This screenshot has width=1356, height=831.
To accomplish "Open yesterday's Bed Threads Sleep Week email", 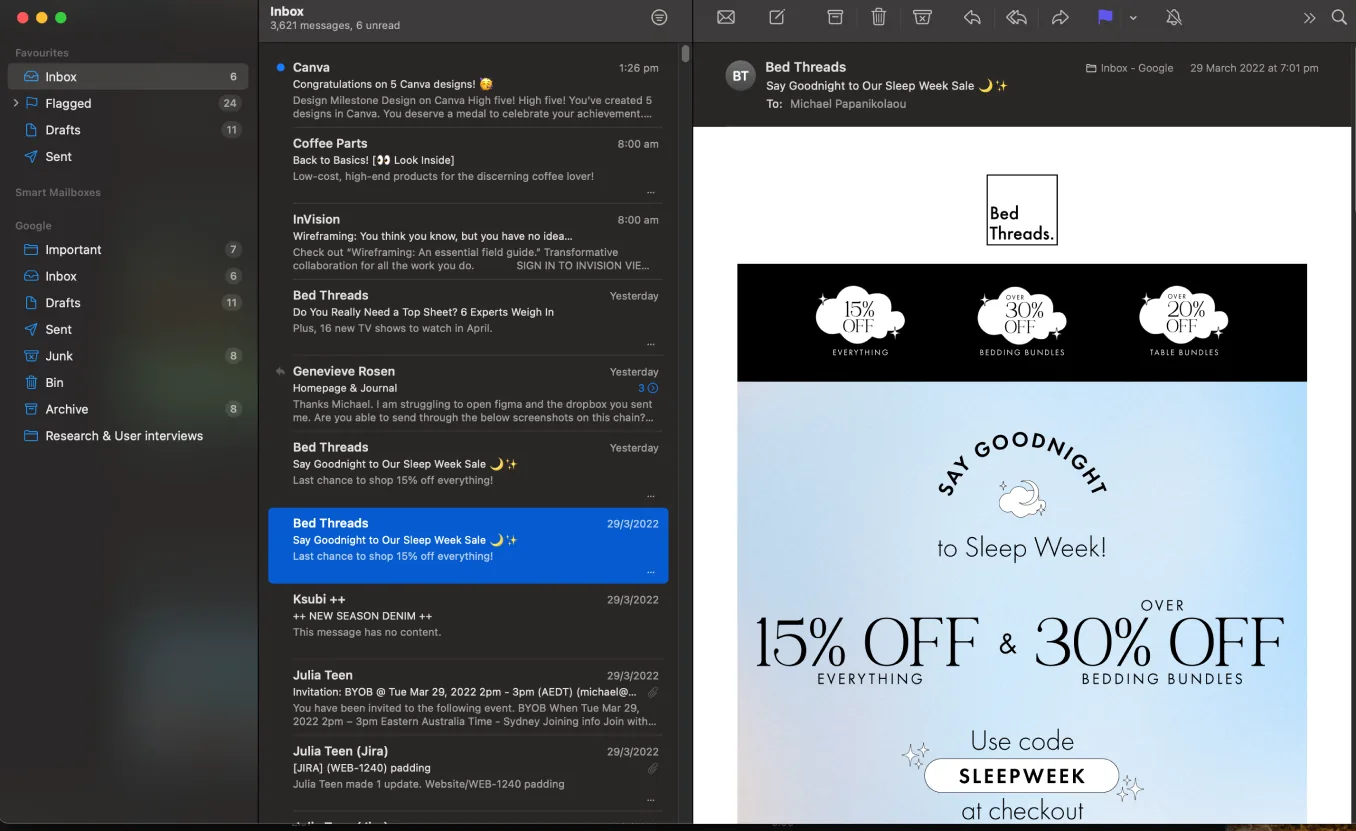I will coord(468,470).
